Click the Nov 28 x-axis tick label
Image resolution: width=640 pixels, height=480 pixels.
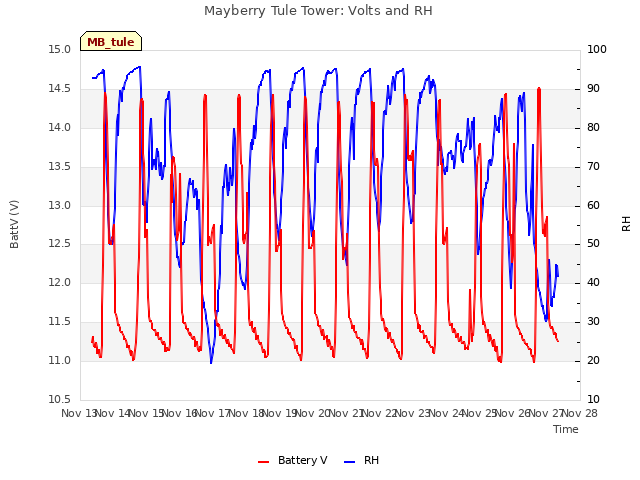pyautogui.click(x=580, y=413)
